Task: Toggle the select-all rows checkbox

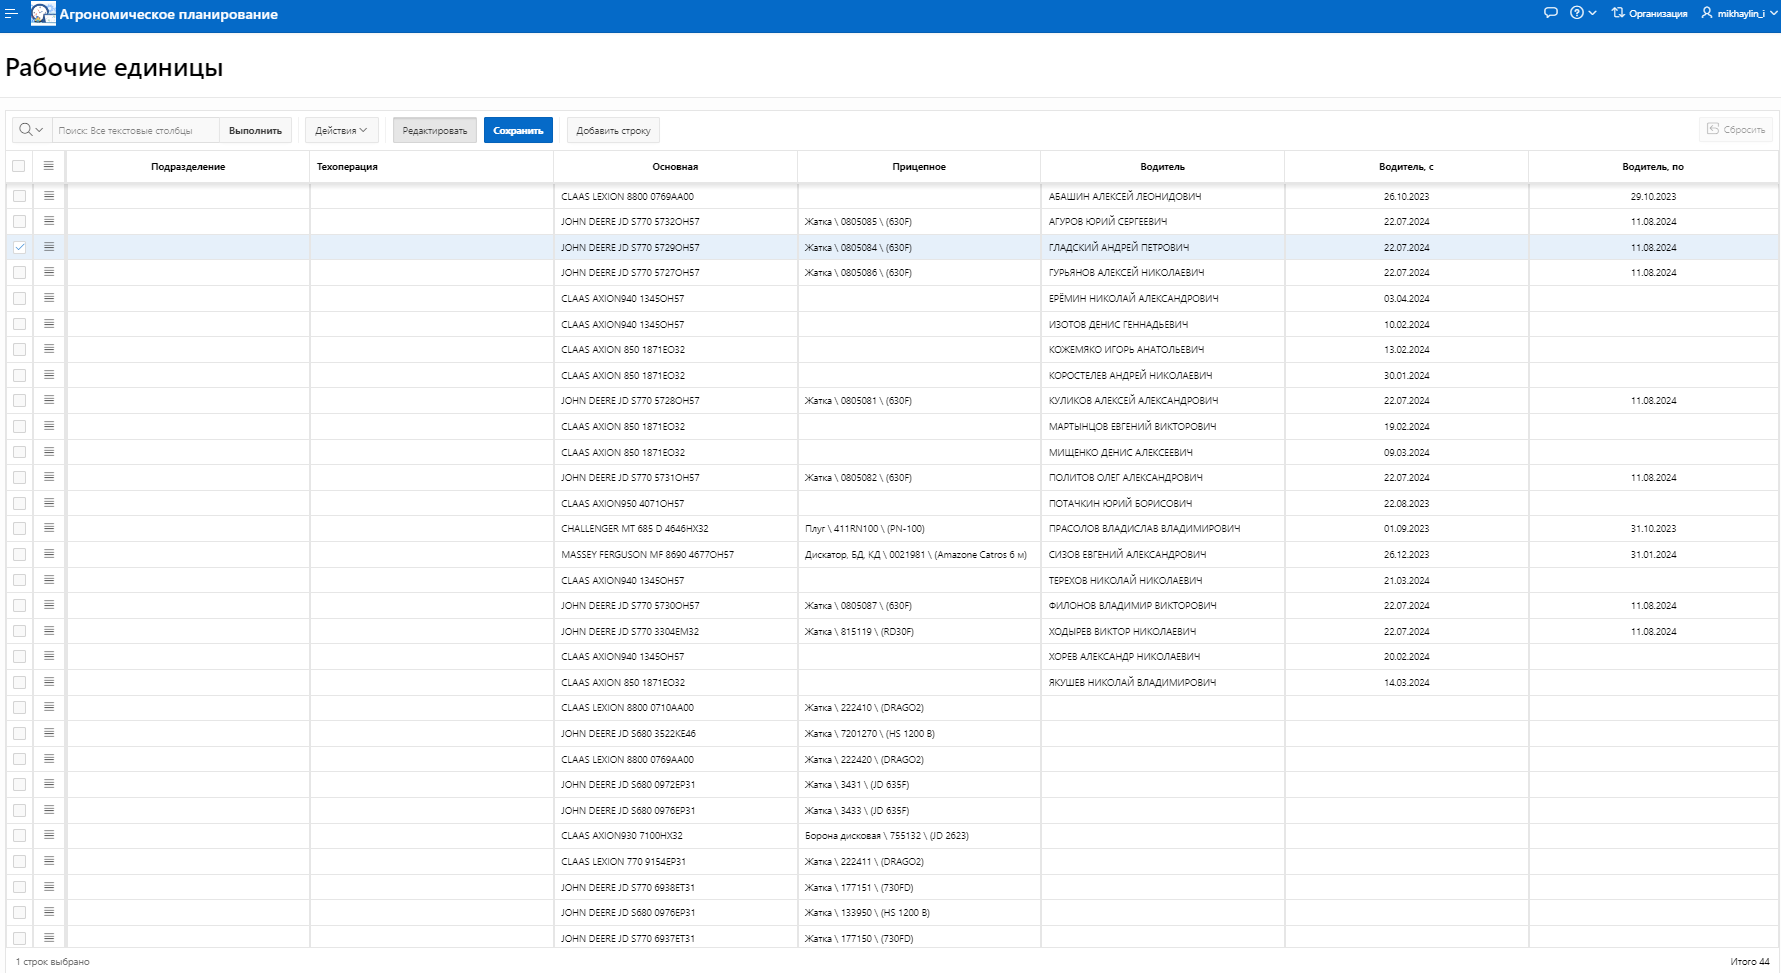Action: pyautogui.click(x=19, y=166)
